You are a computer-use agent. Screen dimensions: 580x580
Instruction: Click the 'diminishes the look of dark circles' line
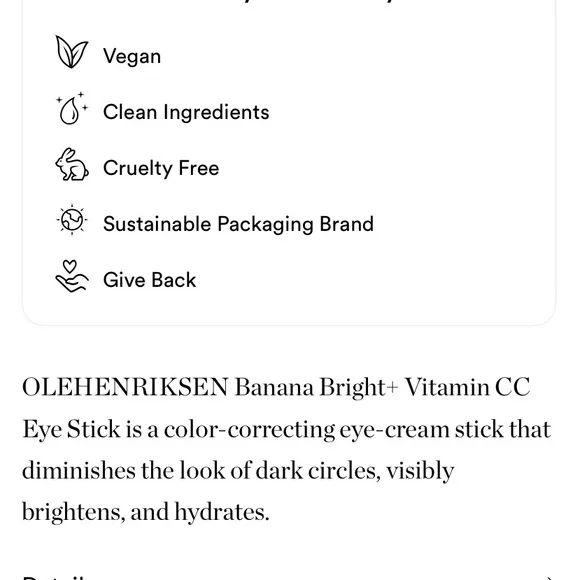238,471
